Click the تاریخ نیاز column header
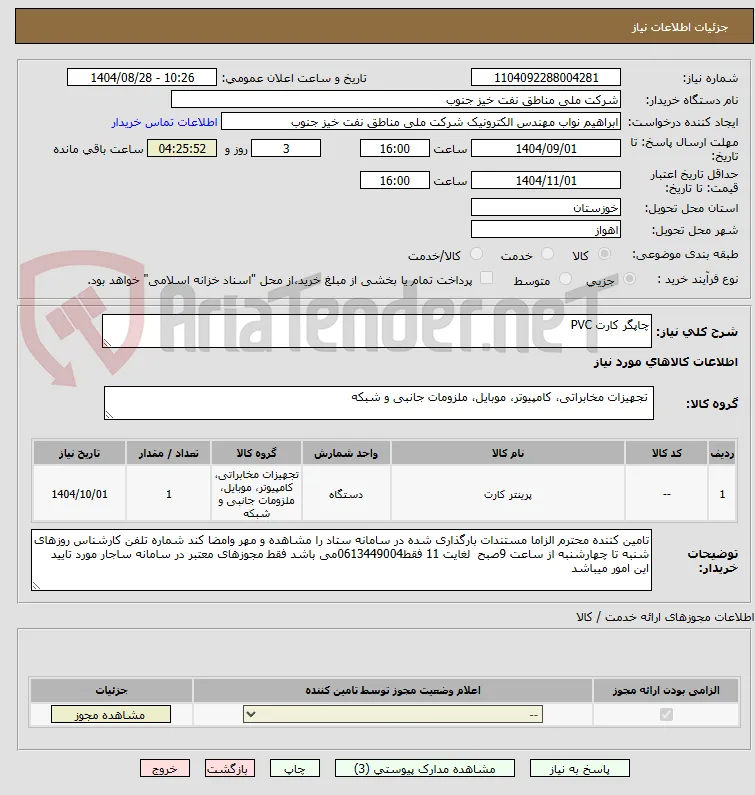 tap(80, 453)
